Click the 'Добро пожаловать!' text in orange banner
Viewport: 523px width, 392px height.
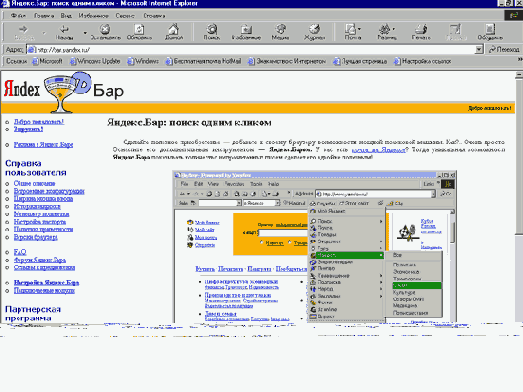(x=490, y=108)
